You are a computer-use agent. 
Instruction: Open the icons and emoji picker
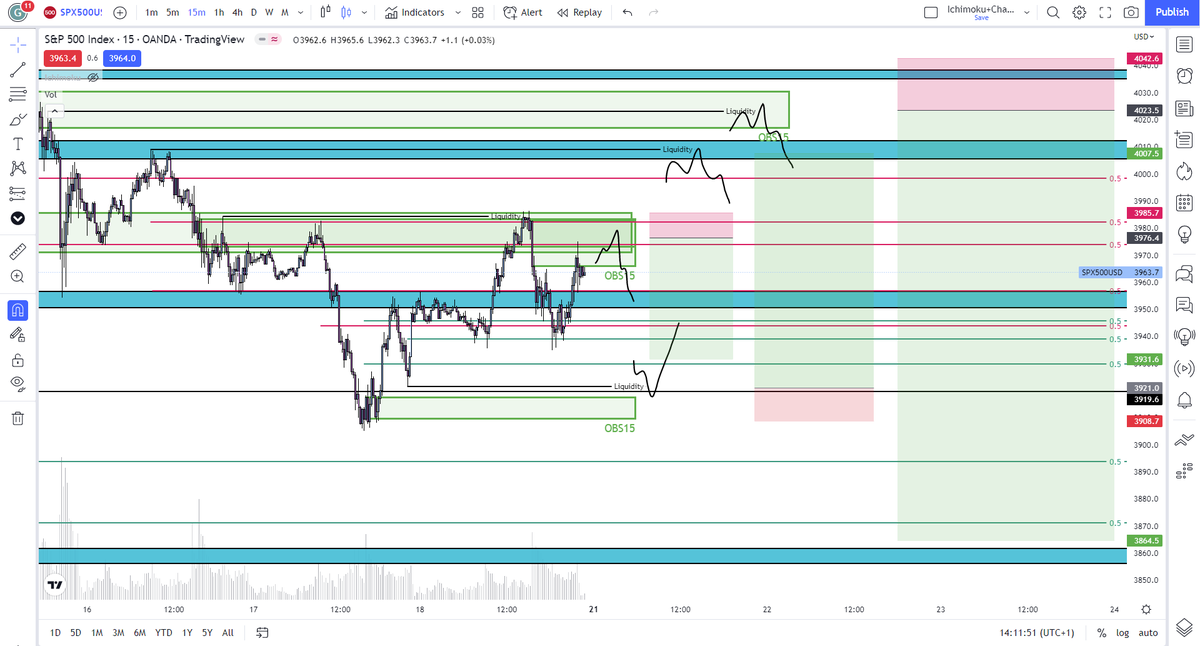point(17,218)
